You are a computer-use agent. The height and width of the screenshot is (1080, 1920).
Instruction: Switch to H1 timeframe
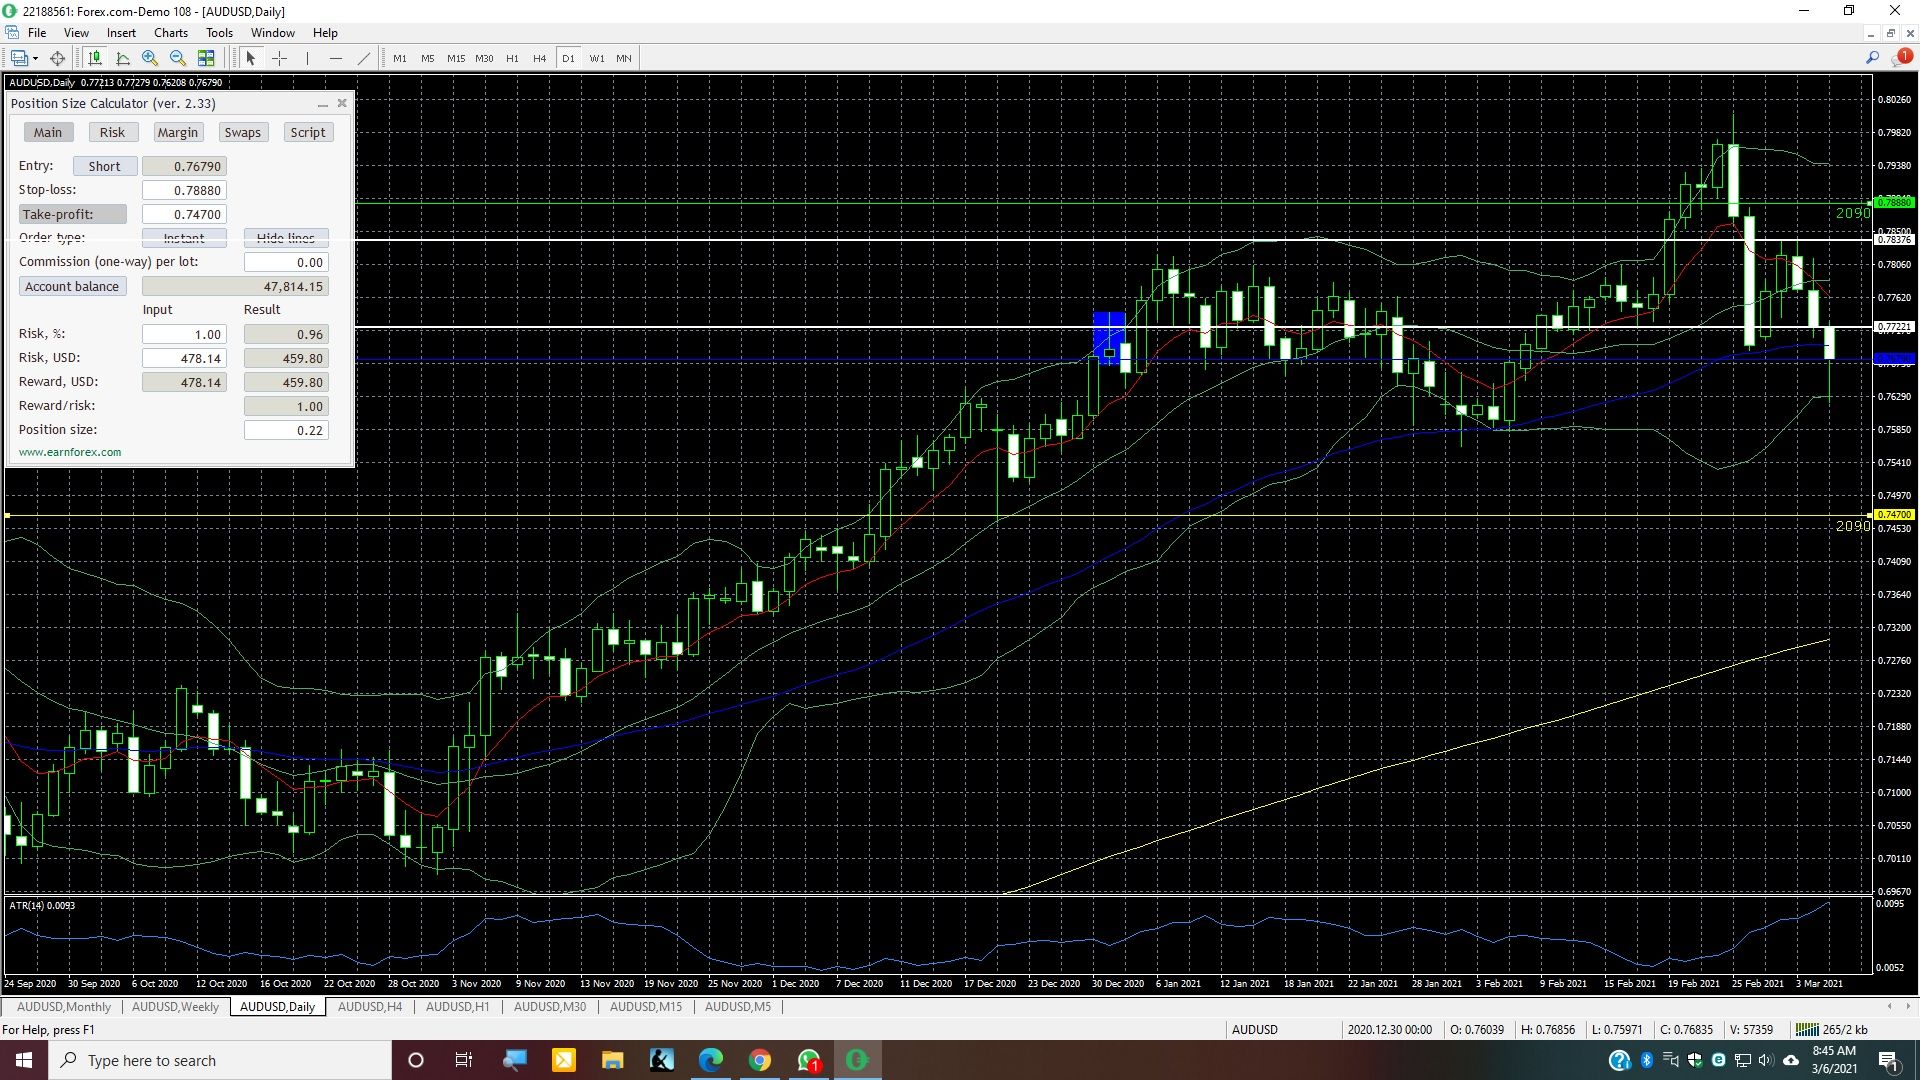click(512, 58)
